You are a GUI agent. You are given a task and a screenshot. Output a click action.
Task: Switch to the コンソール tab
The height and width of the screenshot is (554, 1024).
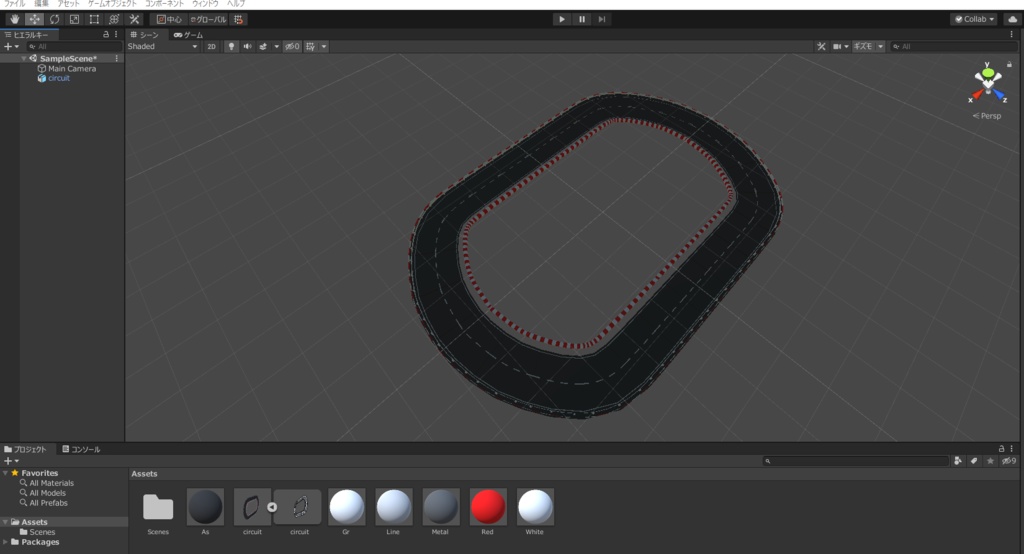click(81, 449)
